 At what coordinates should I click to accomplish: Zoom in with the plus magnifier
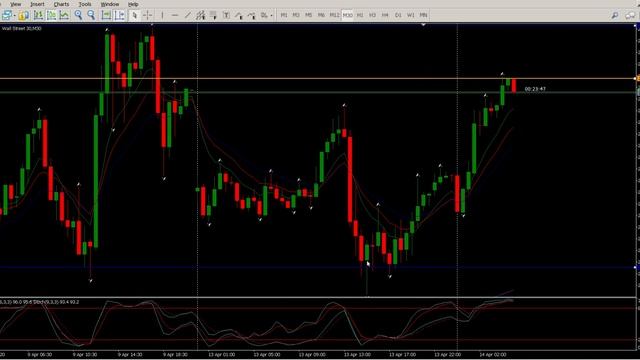78,16
